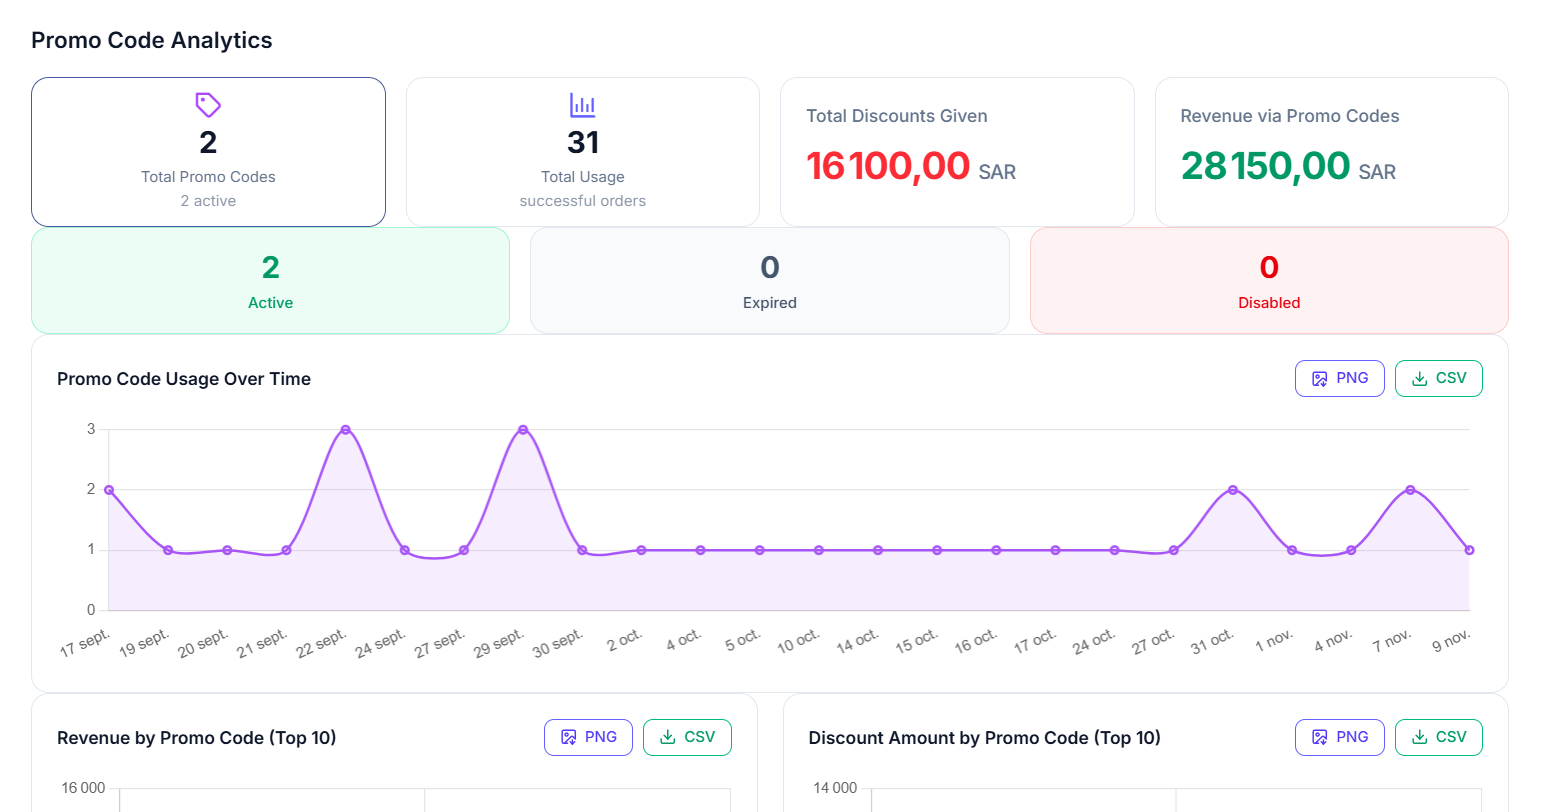The height and width of the screenshot is (812, 1547).
Task: Click the '10 oct.' x-axis label
Action: point(799,641)
